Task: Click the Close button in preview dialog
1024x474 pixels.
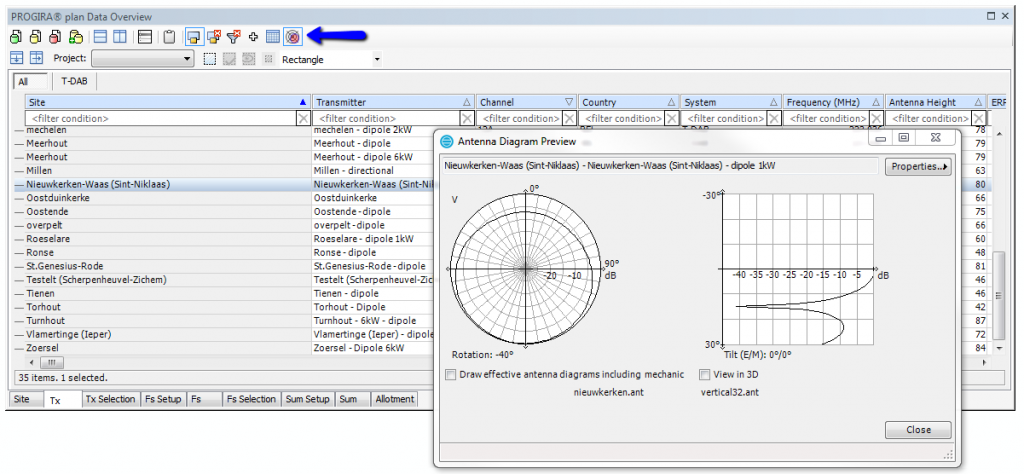Action: (918, 430)
